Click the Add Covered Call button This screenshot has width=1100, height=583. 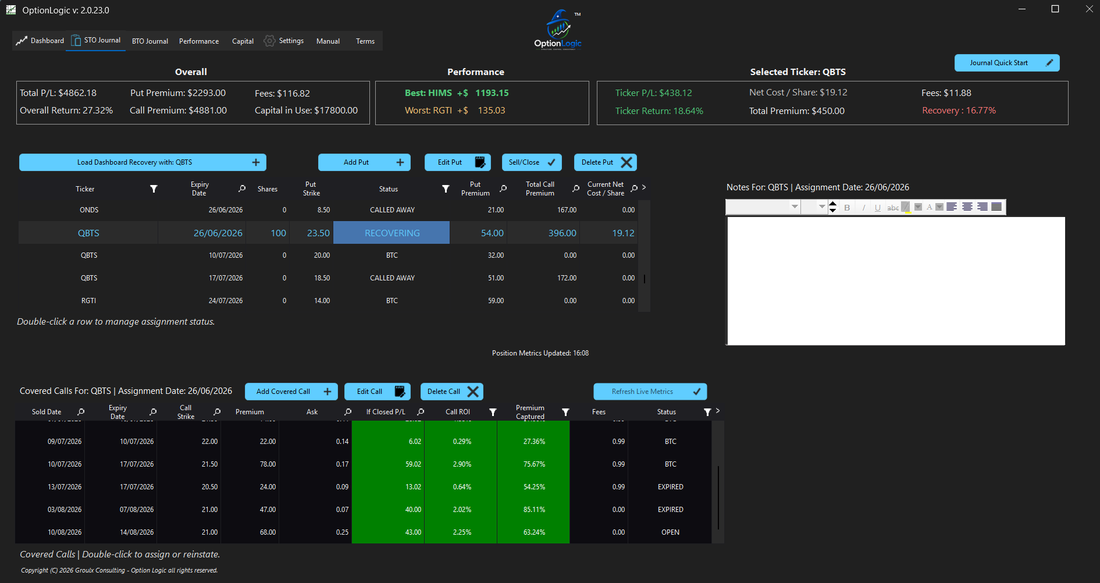[x=291, y=391]
